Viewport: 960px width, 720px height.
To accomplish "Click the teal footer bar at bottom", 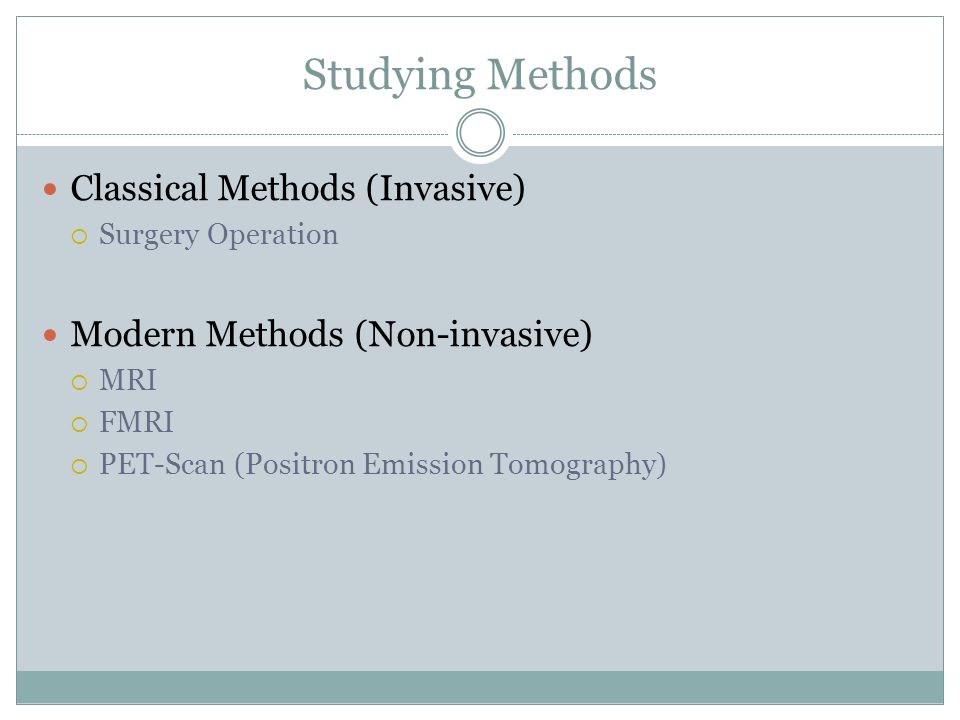I will 480,687.
